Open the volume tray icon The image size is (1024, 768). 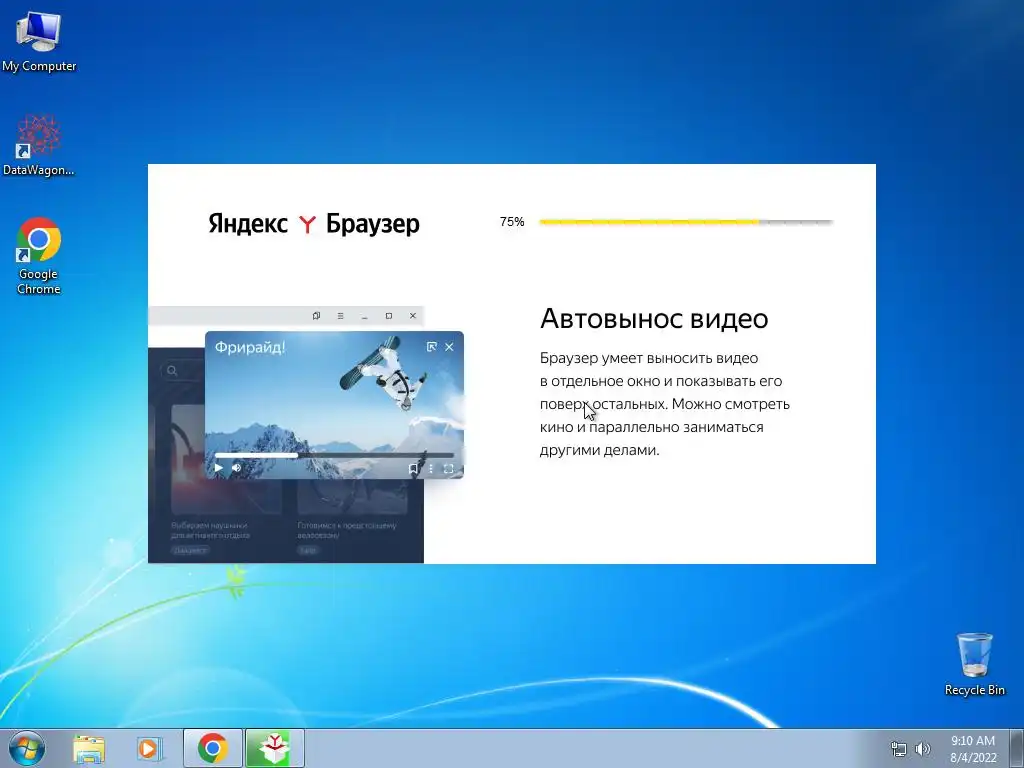pos(923,749)
